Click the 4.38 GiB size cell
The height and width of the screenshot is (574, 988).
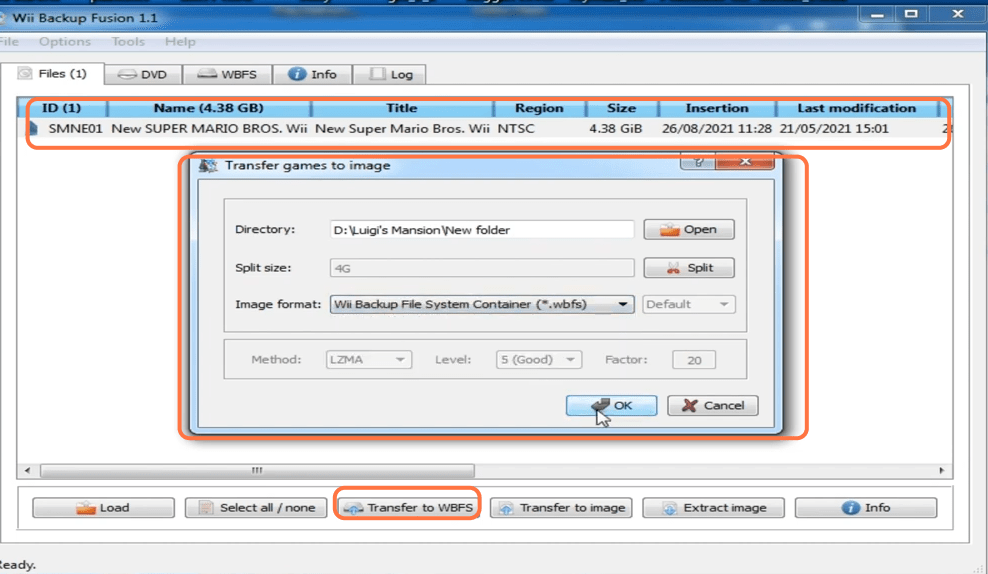pos(616,129)
